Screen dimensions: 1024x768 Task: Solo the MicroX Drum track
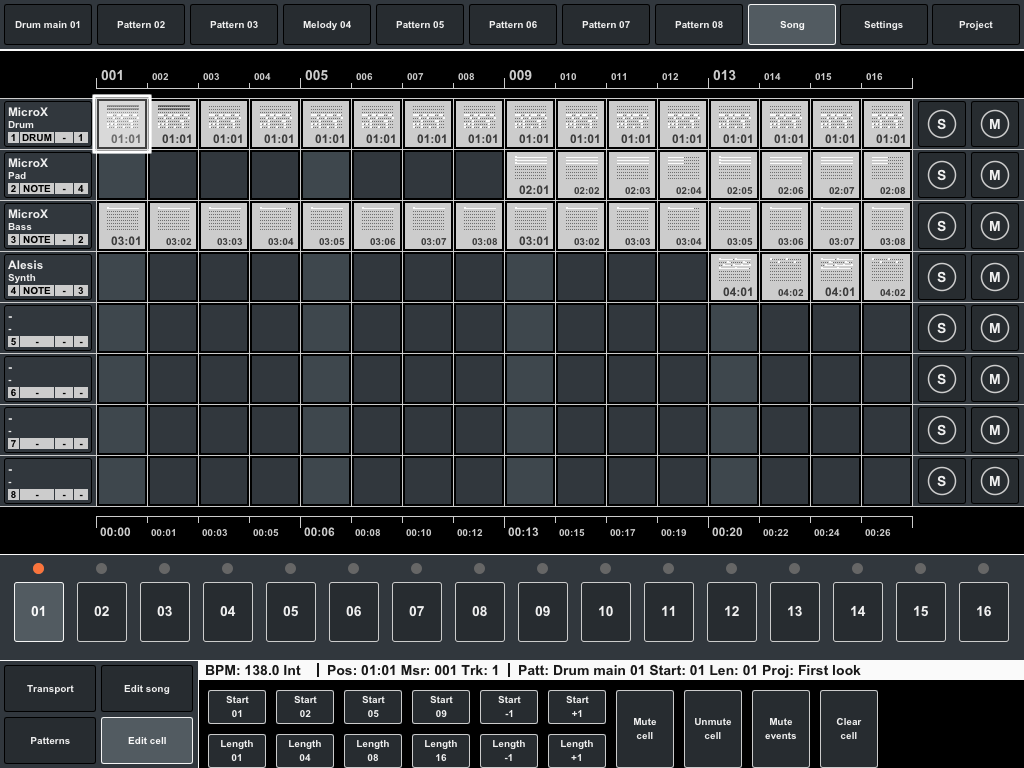click(941, 124)
